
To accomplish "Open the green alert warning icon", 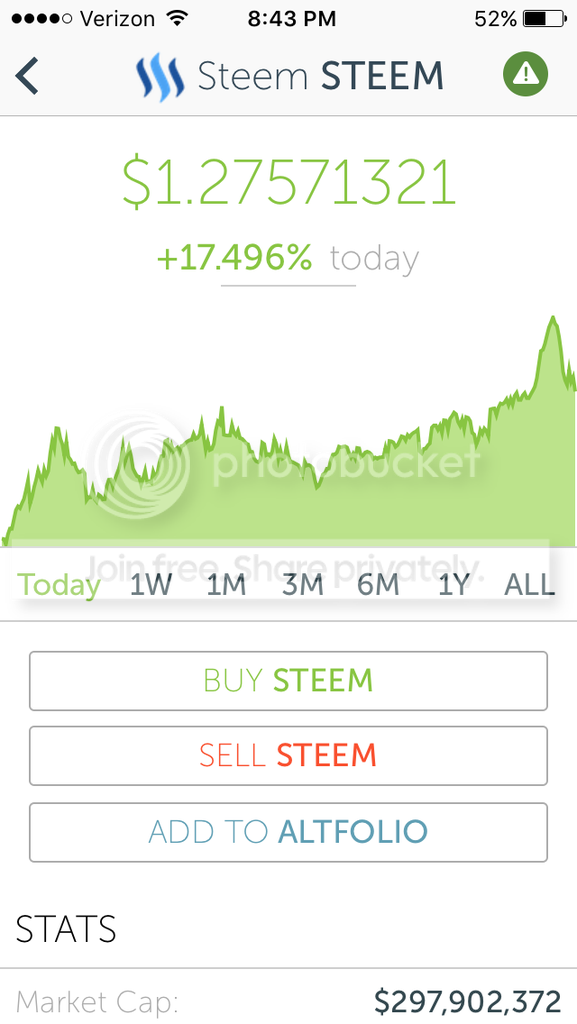I will pos(525,74).
